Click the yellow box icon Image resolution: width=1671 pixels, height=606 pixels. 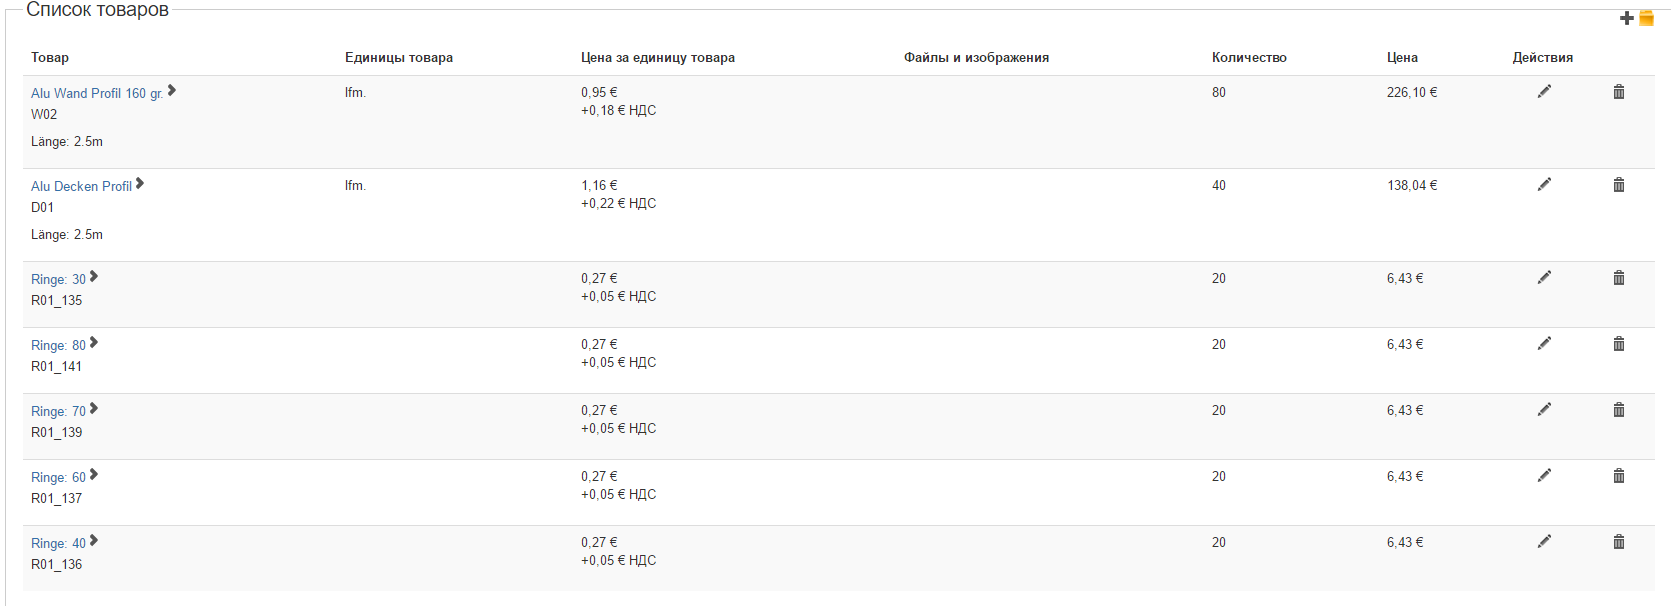click(1646, 18)
